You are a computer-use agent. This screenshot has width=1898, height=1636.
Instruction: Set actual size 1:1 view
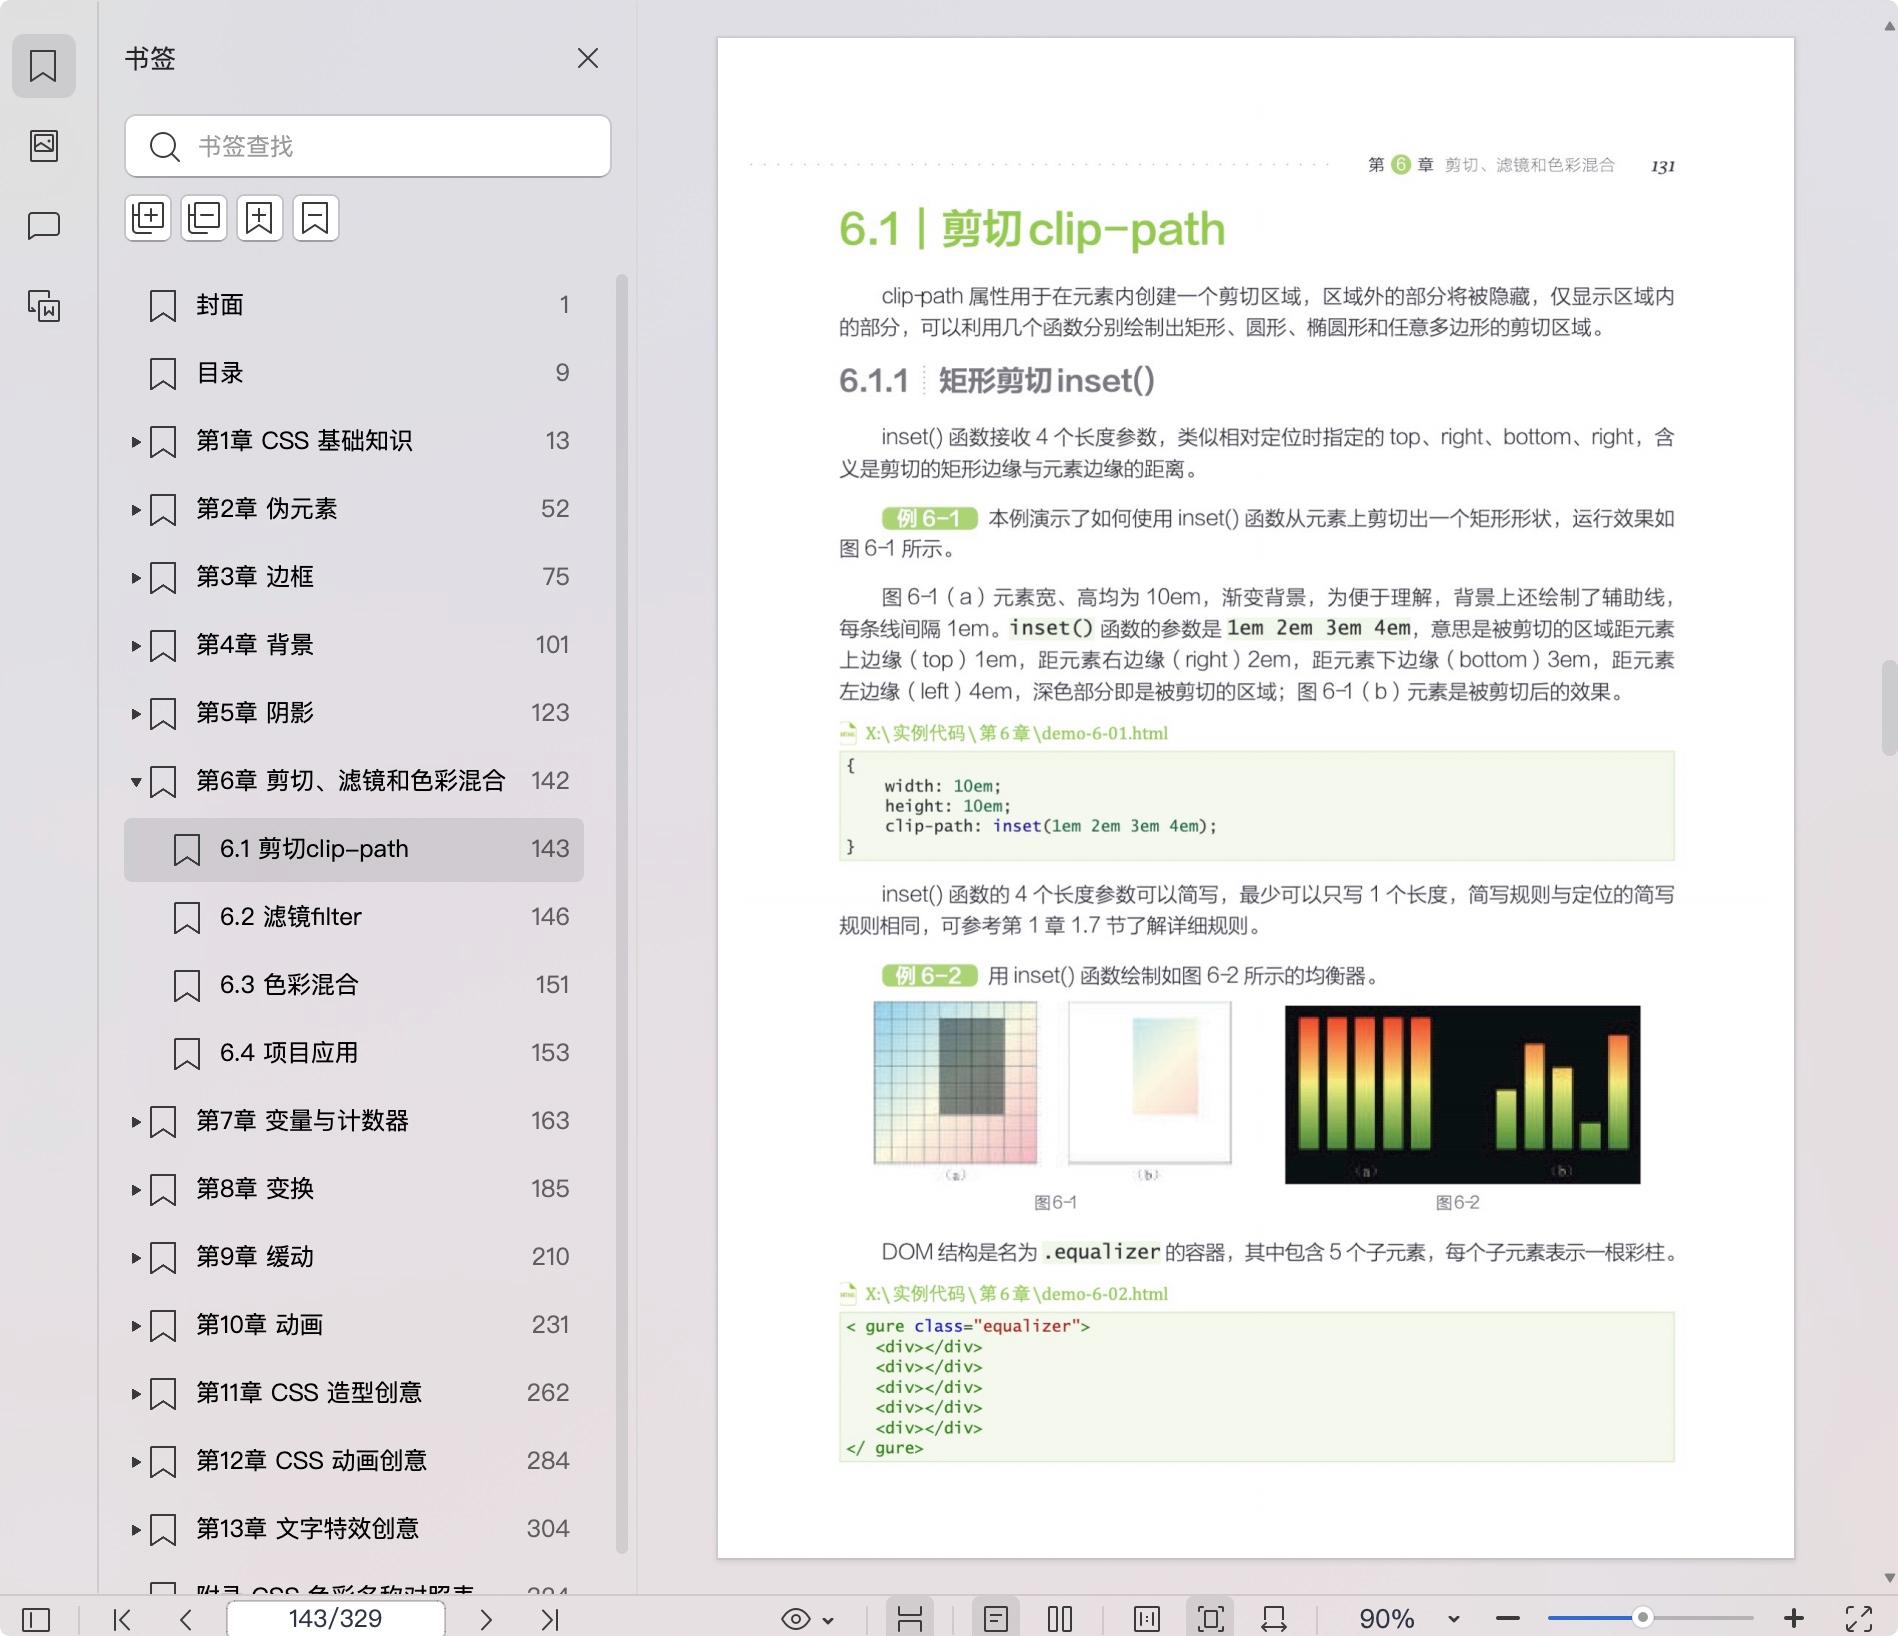[x=1147, y=1618]
